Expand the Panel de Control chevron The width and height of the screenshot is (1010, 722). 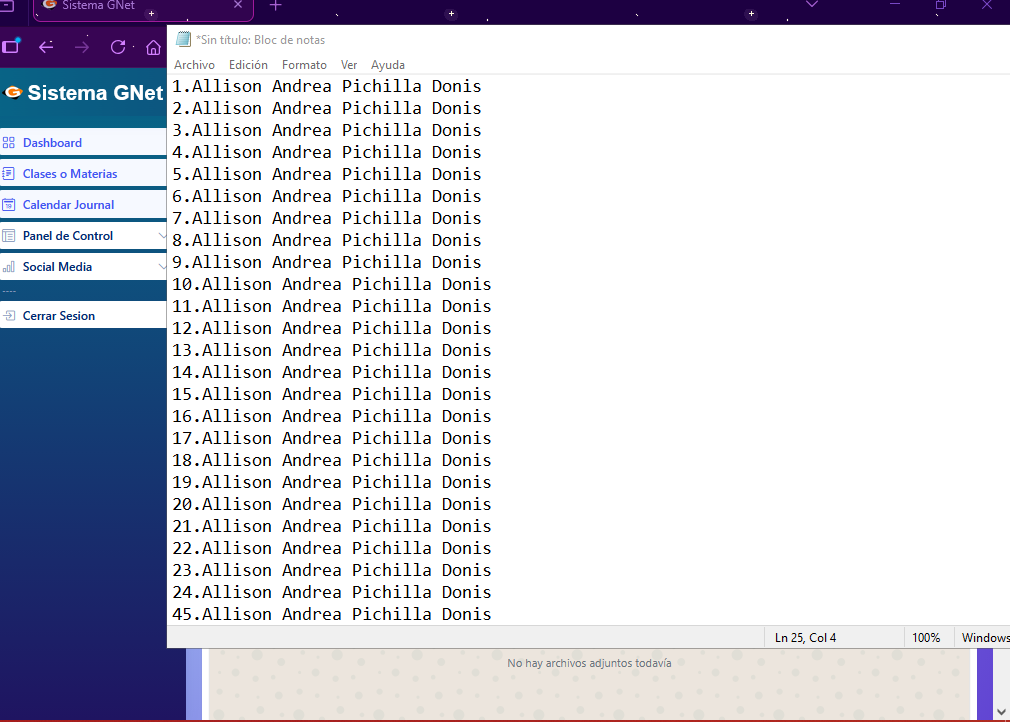162,236
